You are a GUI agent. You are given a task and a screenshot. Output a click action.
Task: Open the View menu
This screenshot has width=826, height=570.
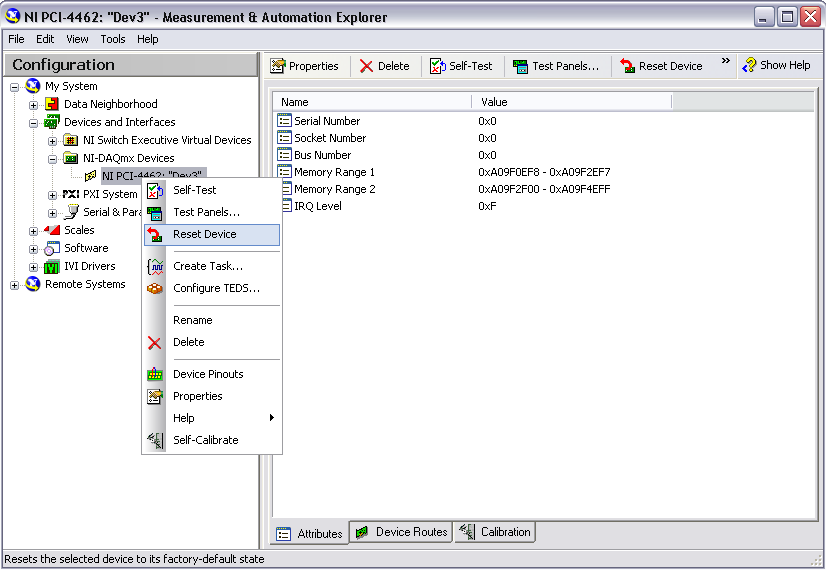pos(77,39)
